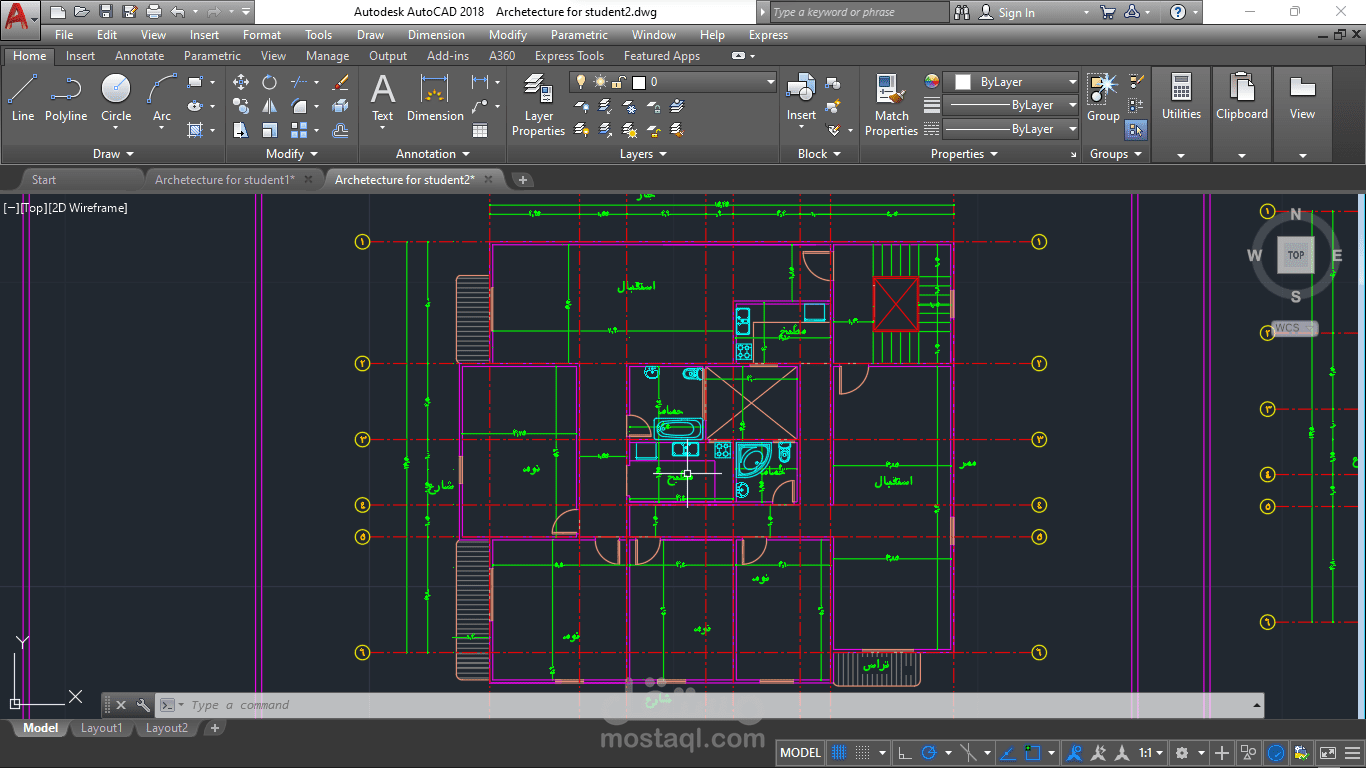Image resolution: width=1366 pixels, height=768 pixels.
Task: Click the Insert block icon
Action: [801, 98]
